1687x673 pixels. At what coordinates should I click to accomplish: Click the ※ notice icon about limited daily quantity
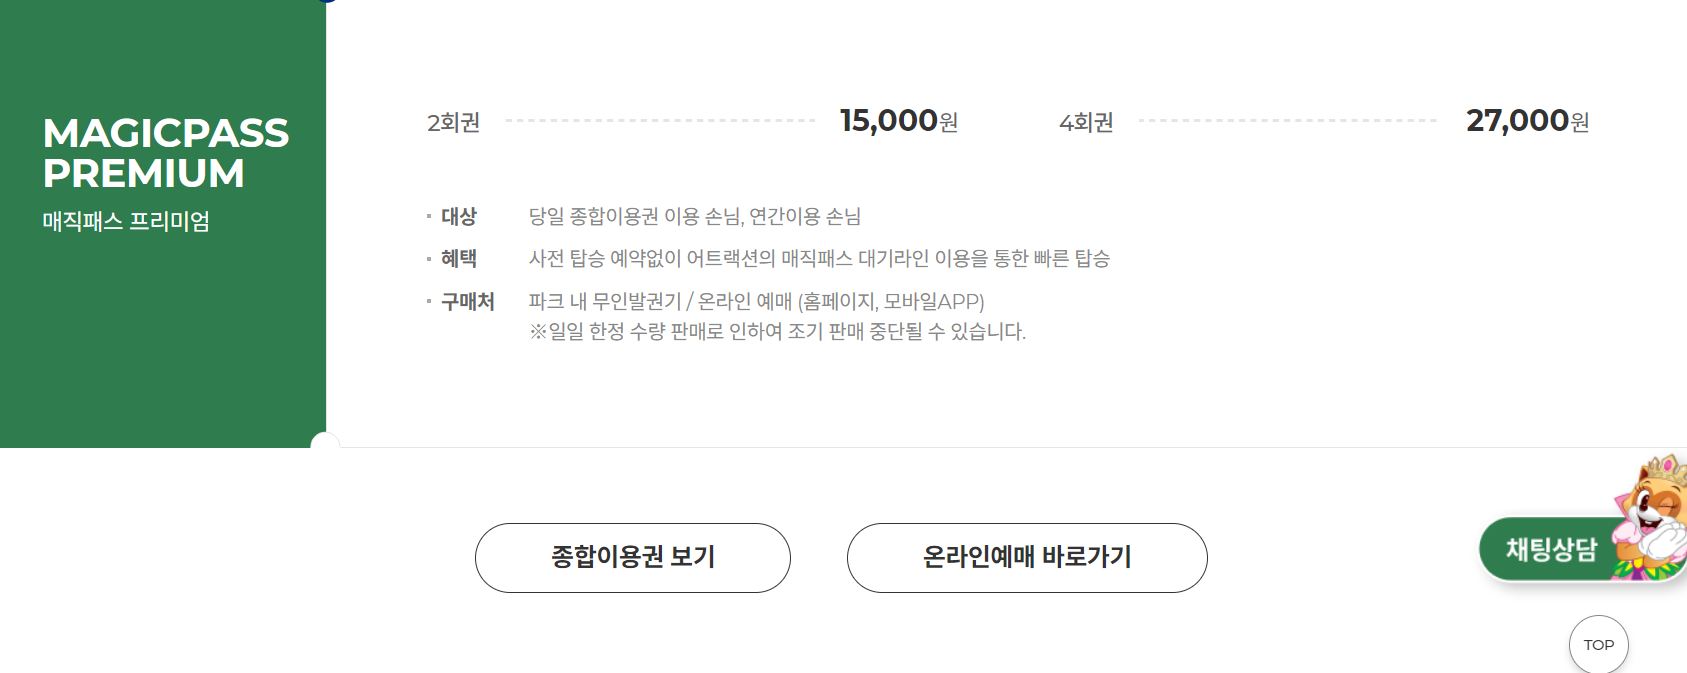(536, 333)
